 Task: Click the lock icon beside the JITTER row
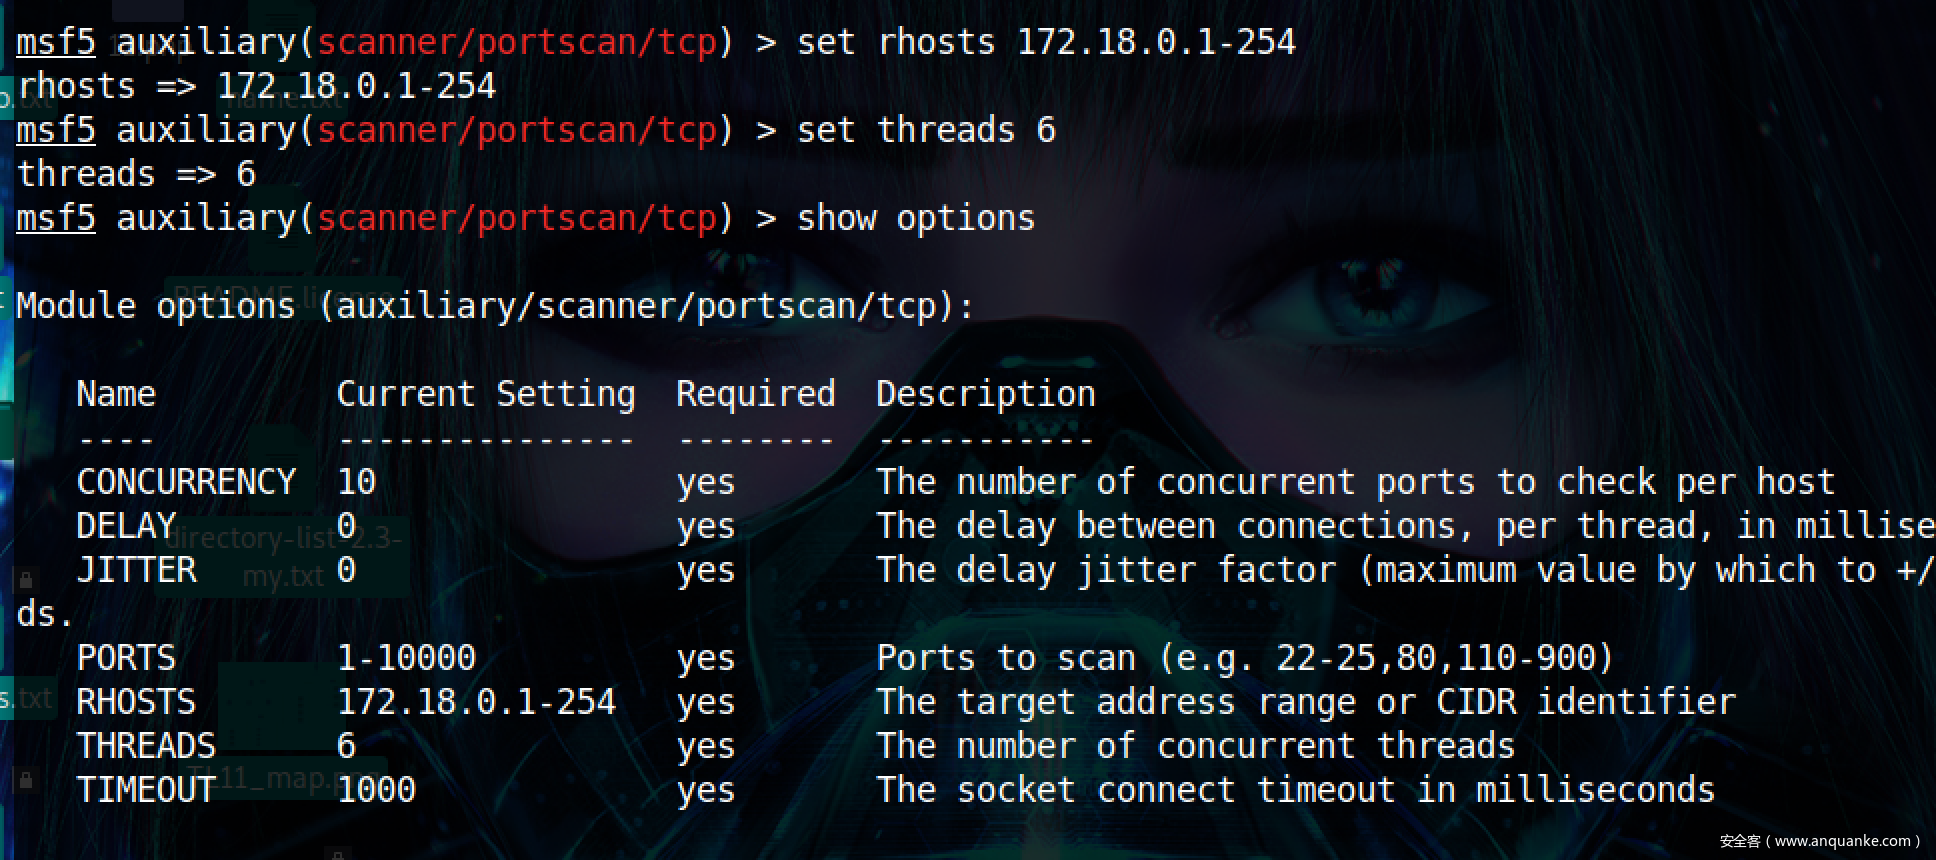pyautogui.click(x=26, y=579)
